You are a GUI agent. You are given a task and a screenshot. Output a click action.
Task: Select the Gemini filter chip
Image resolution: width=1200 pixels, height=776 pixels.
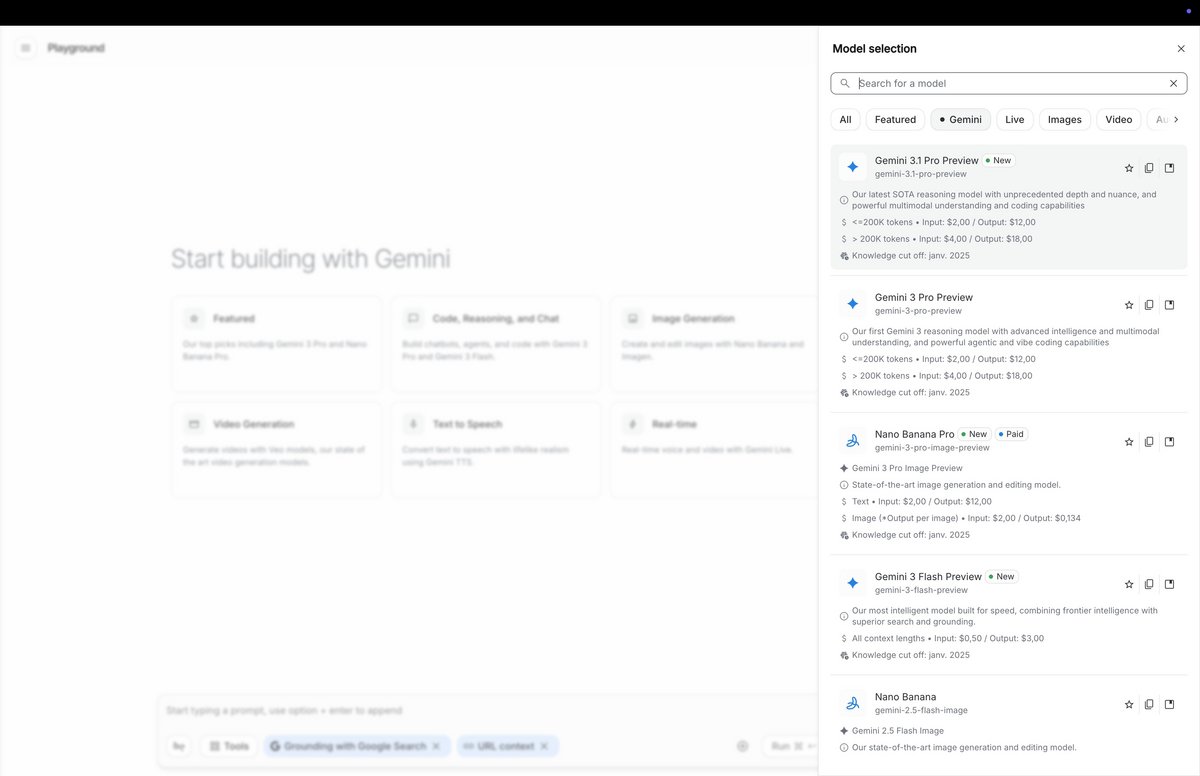point(960,119)
